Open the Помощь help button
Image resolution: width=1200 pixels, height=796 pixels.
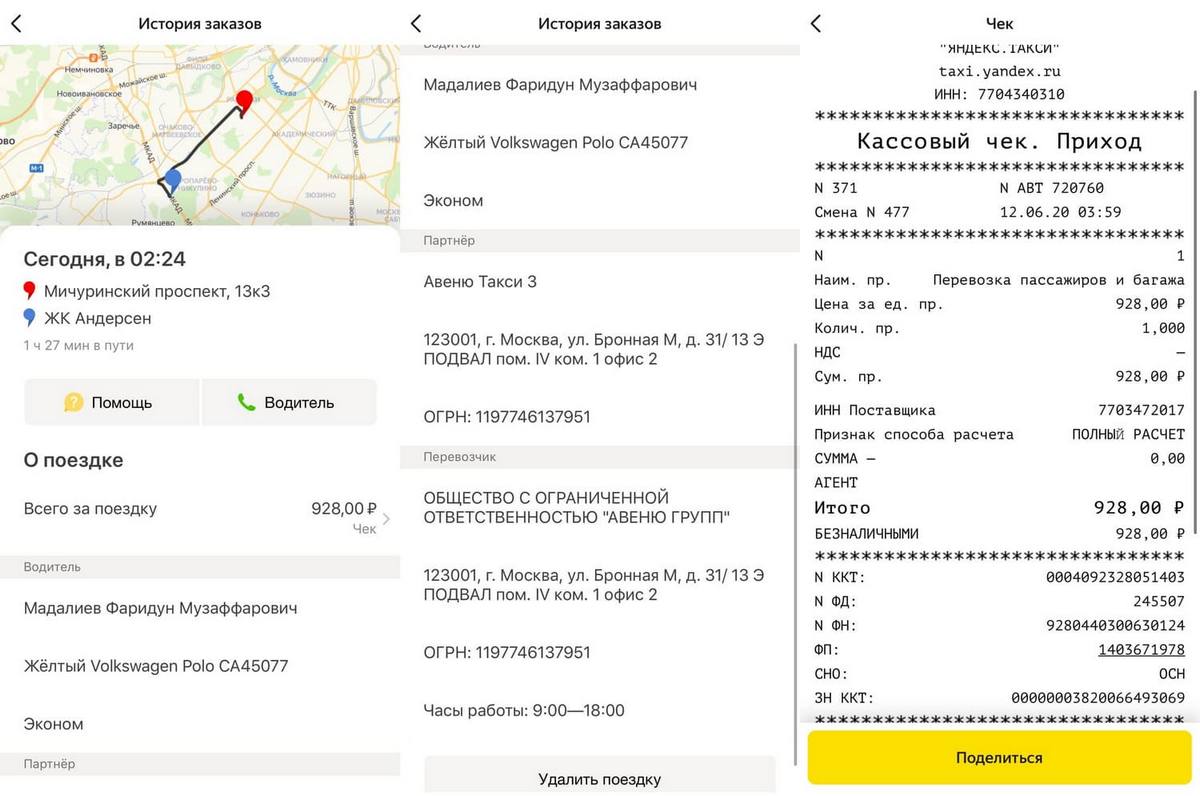coord(112,403)
